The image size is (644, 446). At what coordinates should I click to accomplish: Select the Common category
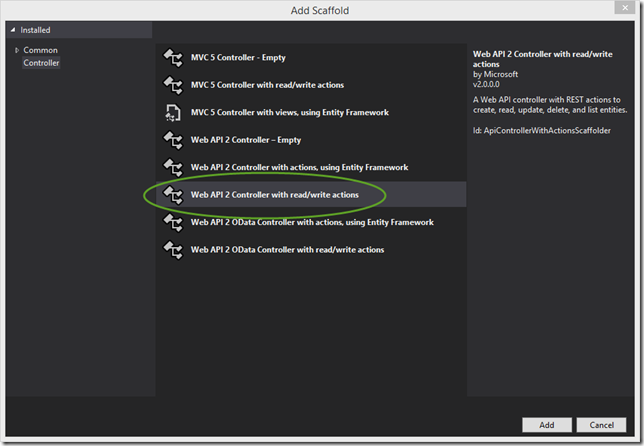pos(40,50)
